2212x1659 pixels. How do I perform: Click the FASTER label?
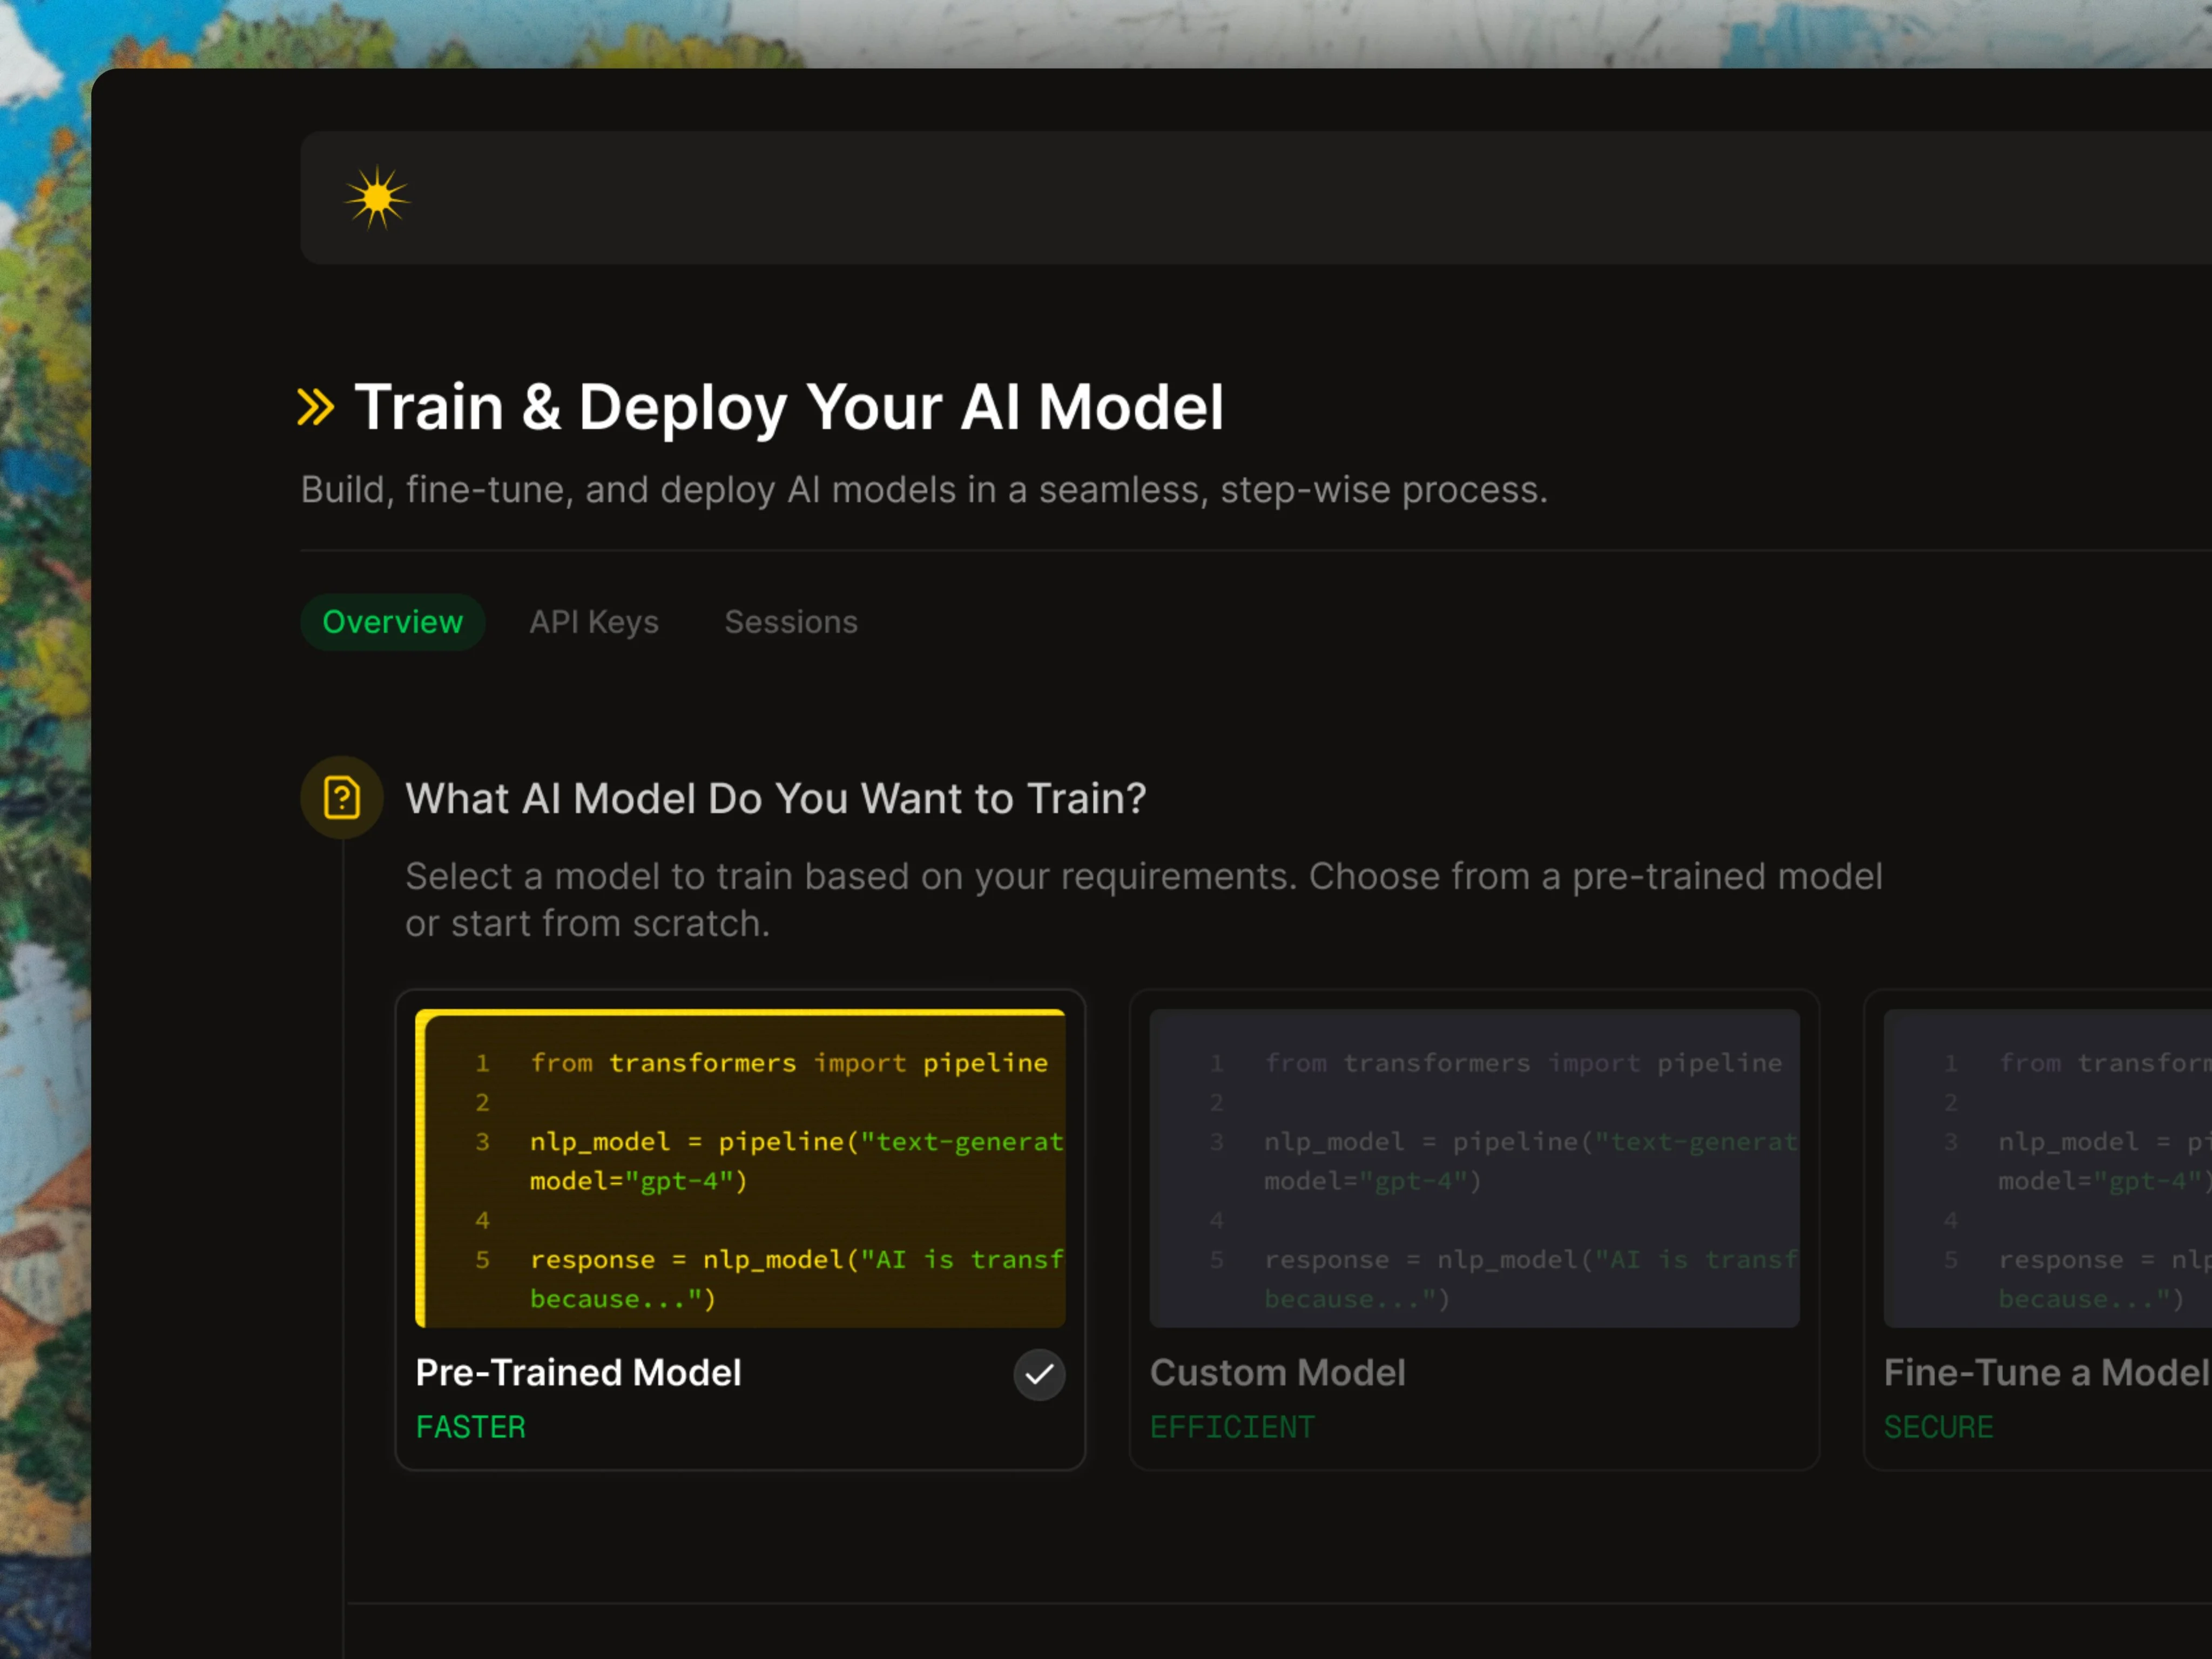pos(471,1427)
